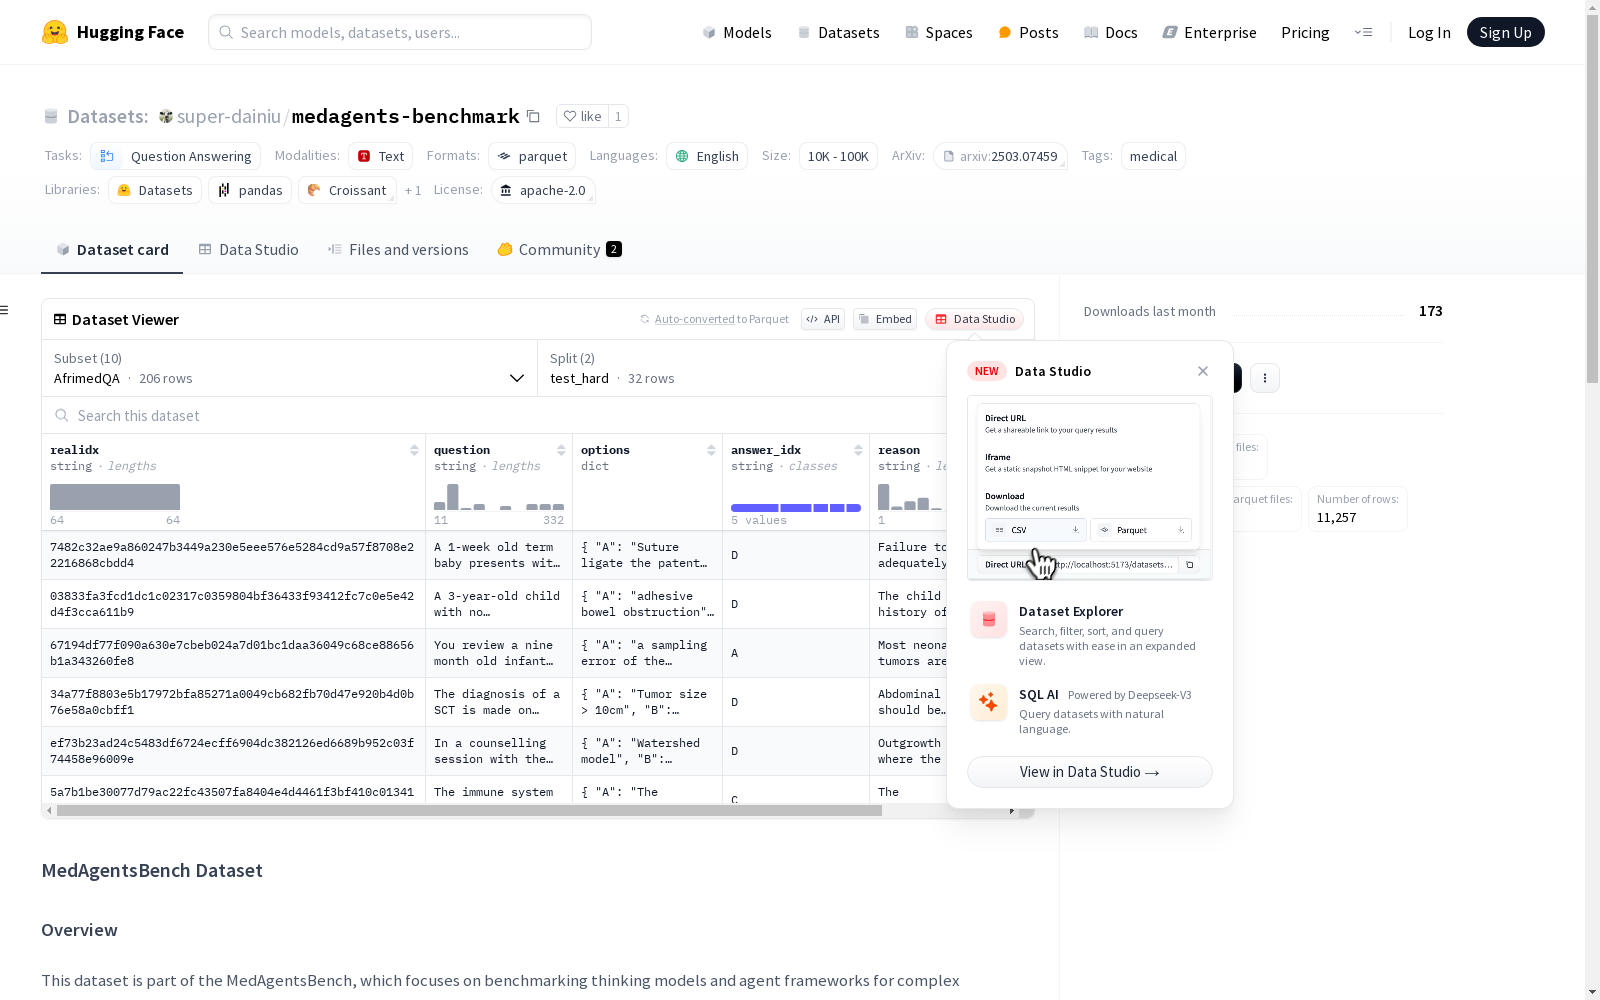Image resolution: width=1600 pixels, height=1000 pixels.
Task: Click the Embed button
Action: (885, 319)
